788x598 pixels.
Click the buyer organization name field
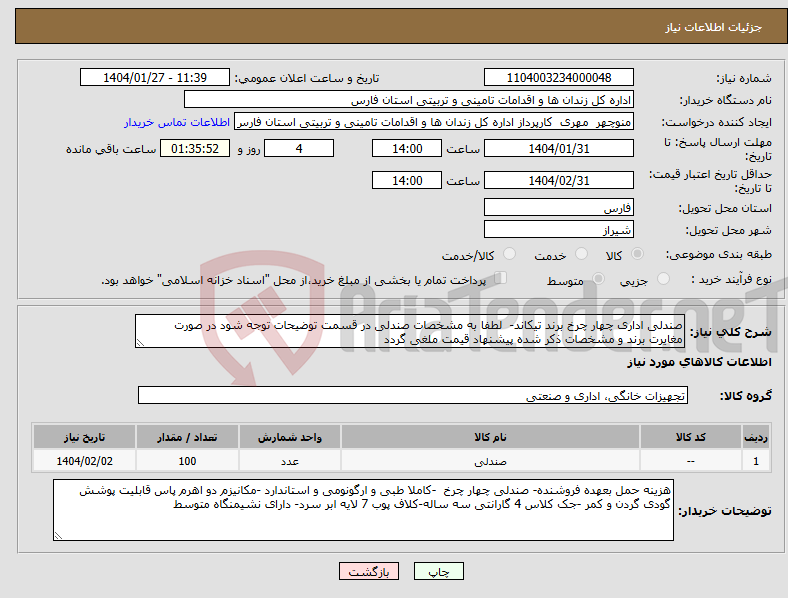pos(409,100)
